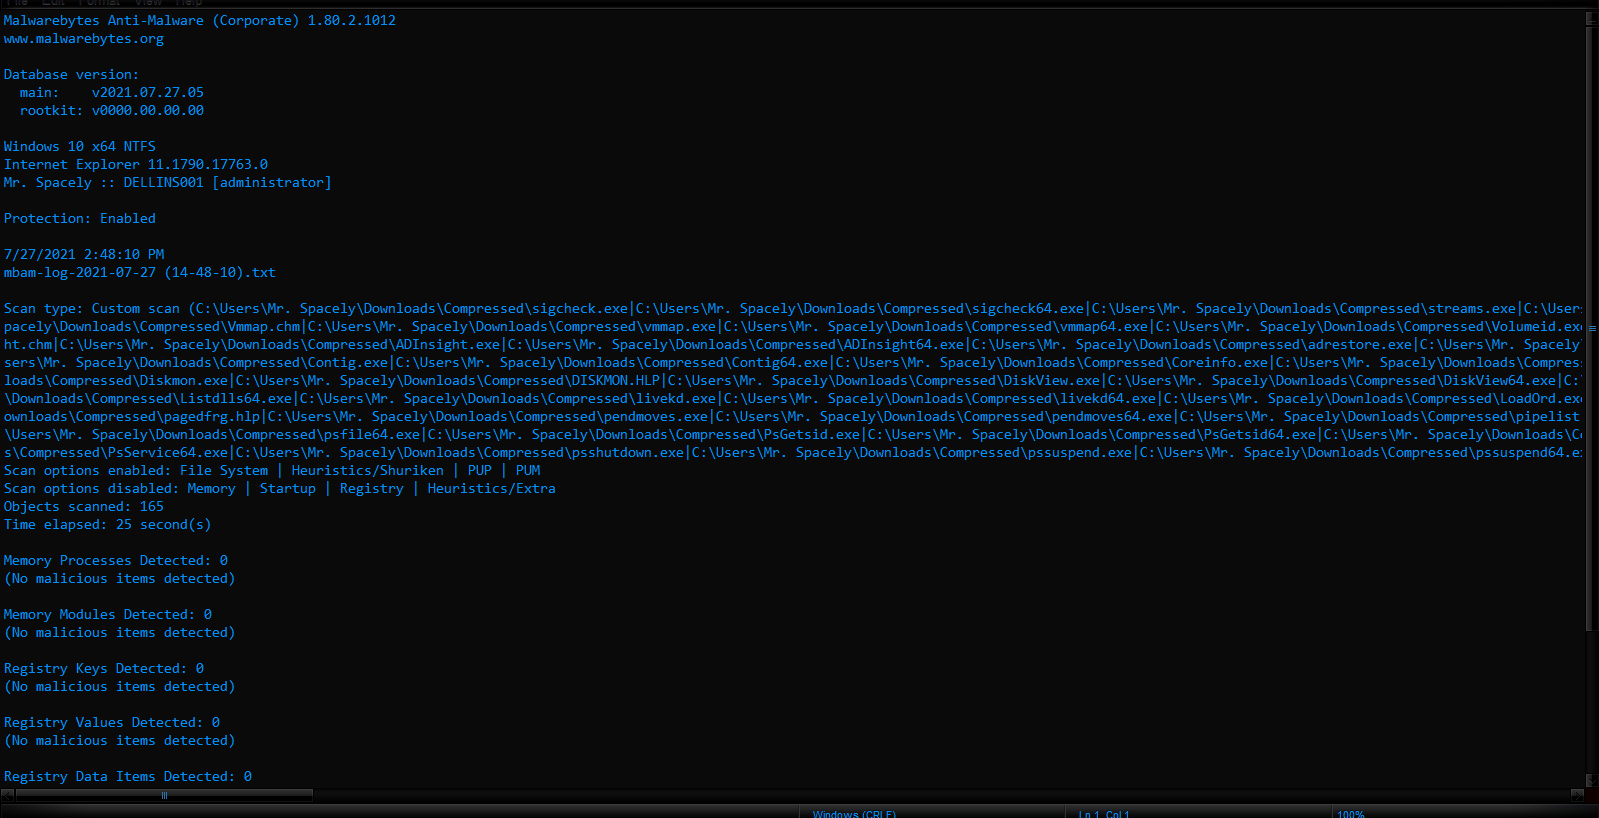Click 'No malicious items detected' under Memory Processes
The image size is (1599, 818).
[120, 578]
